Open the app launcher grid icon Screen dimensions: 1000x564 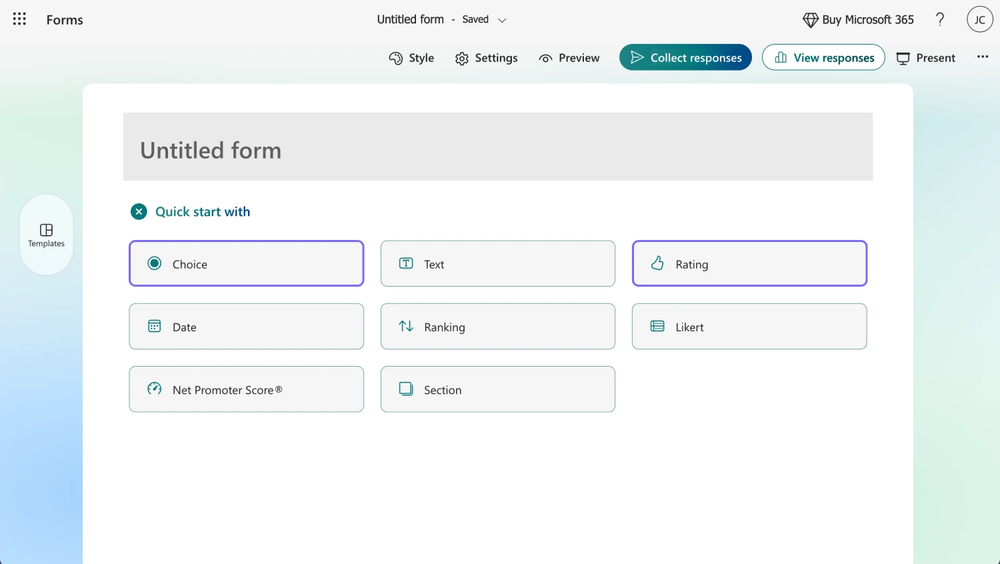click(19, 19)
